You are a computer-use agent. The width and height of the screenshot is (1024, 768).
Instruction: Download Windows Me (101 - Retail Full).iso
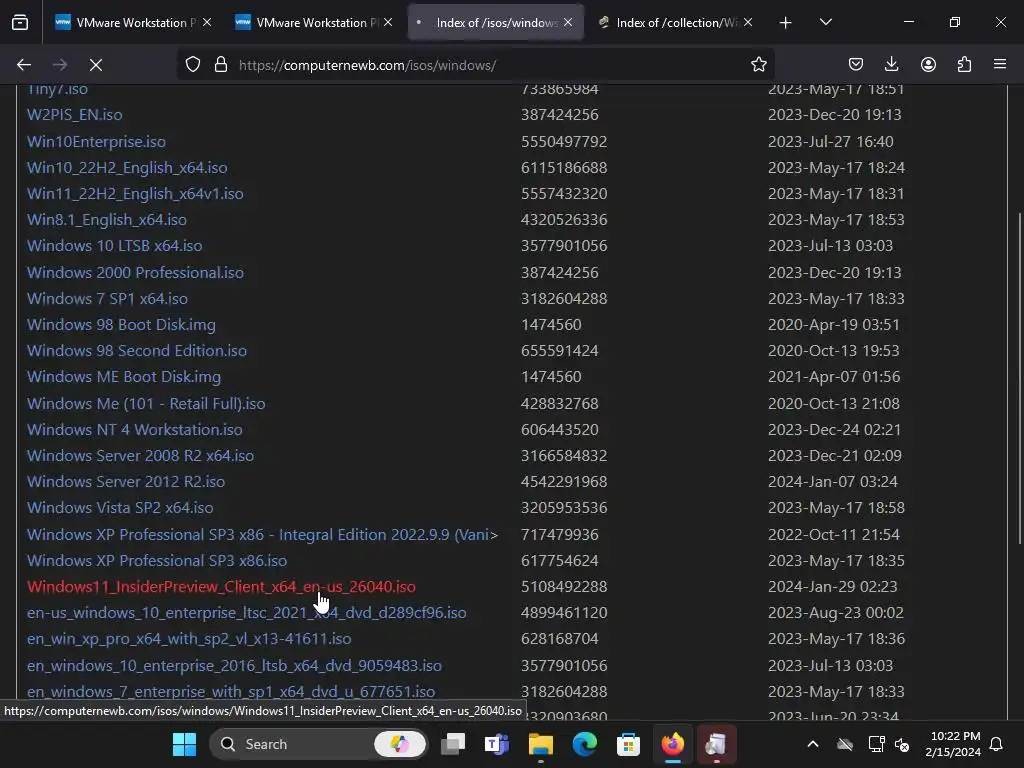tap(146, 404)
